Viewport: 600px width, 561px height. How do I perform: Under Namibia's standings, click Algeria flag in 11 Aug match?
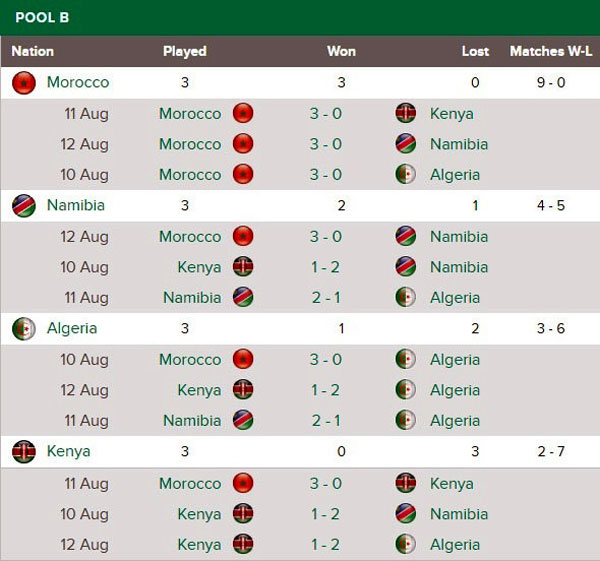[x=406, y=298]
